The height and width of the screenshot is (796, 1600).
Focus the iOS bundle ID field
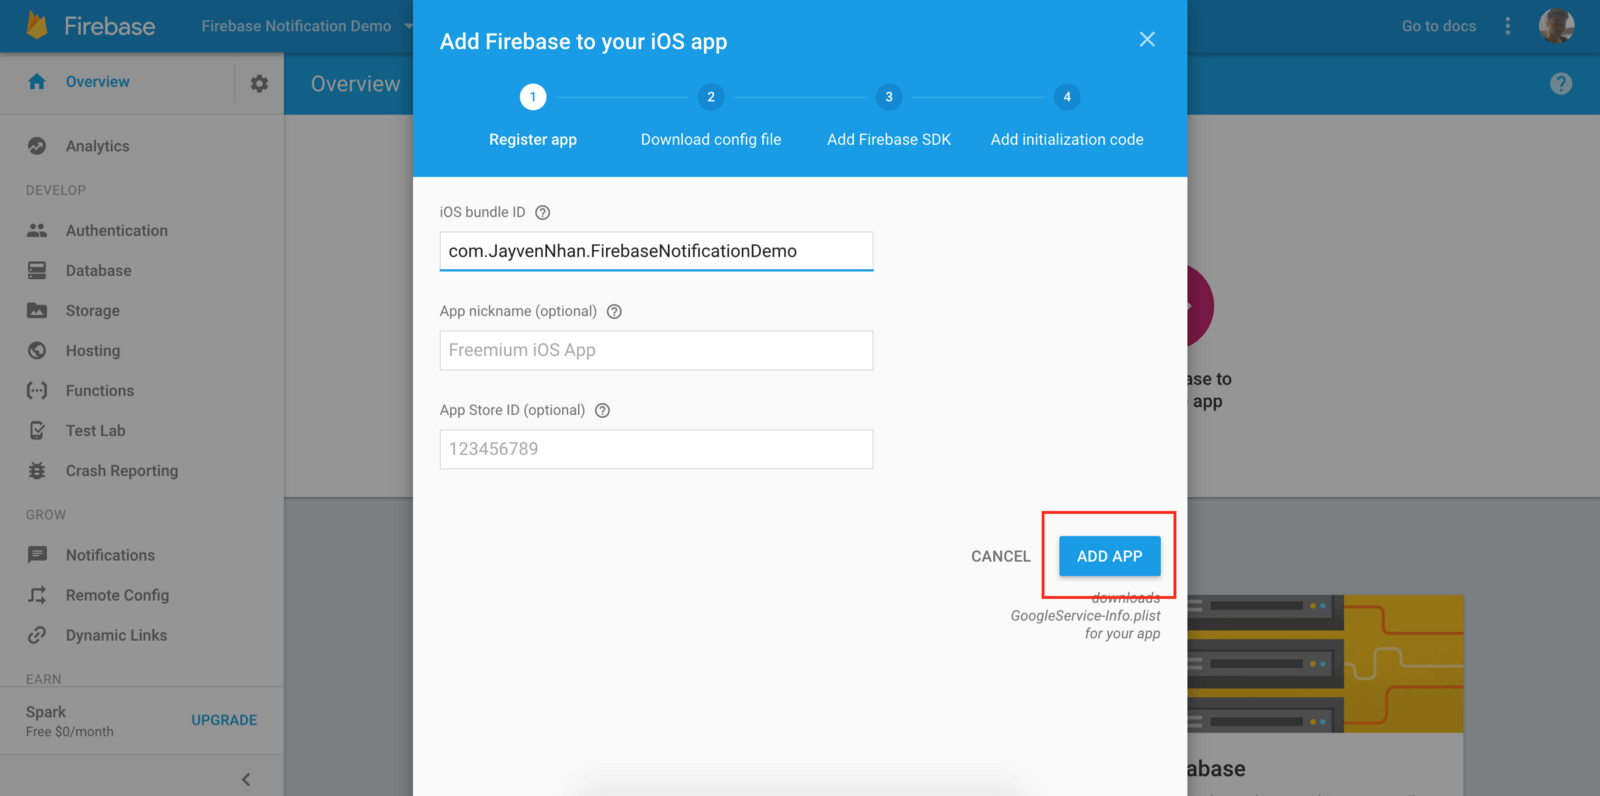point(656,251)
